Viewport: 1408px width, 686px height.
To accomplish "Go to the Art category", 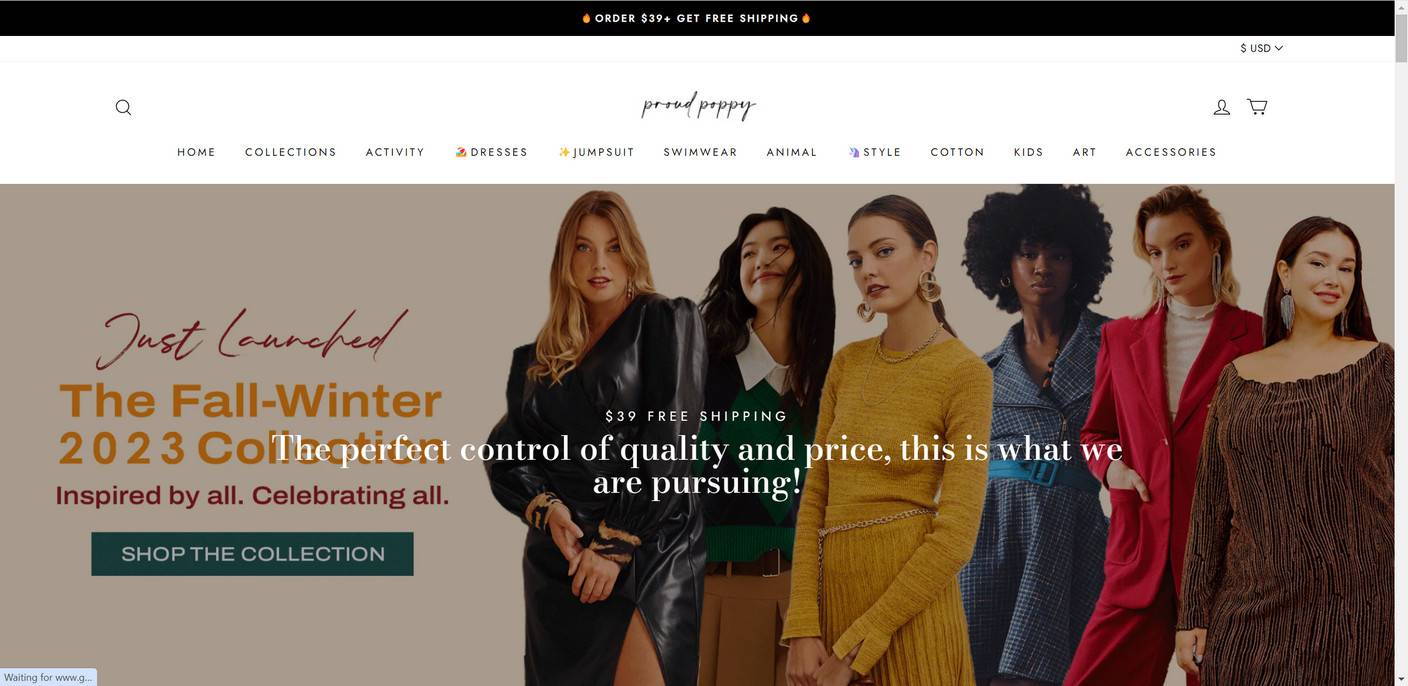I will point(1085,152).
